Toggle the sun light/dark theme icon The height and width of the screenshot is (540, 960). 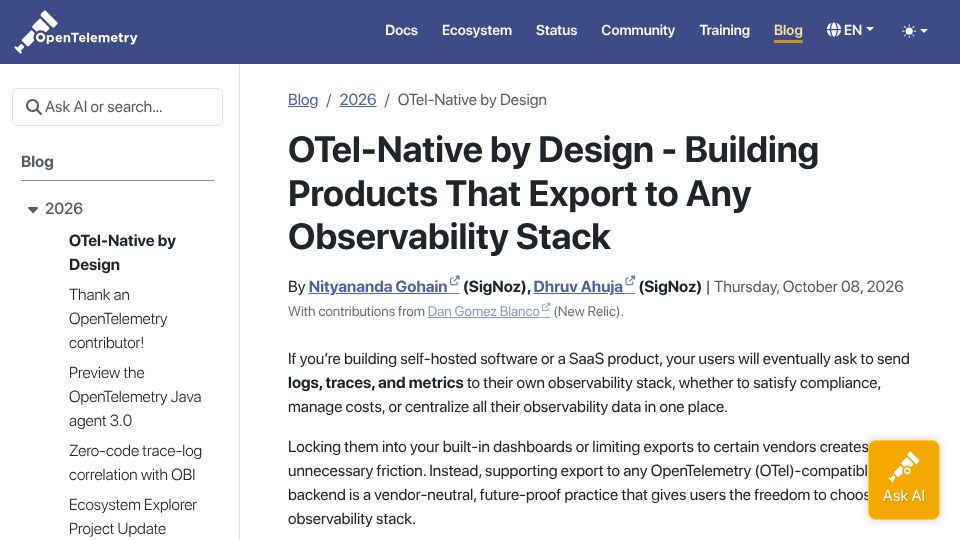point(909,31)
